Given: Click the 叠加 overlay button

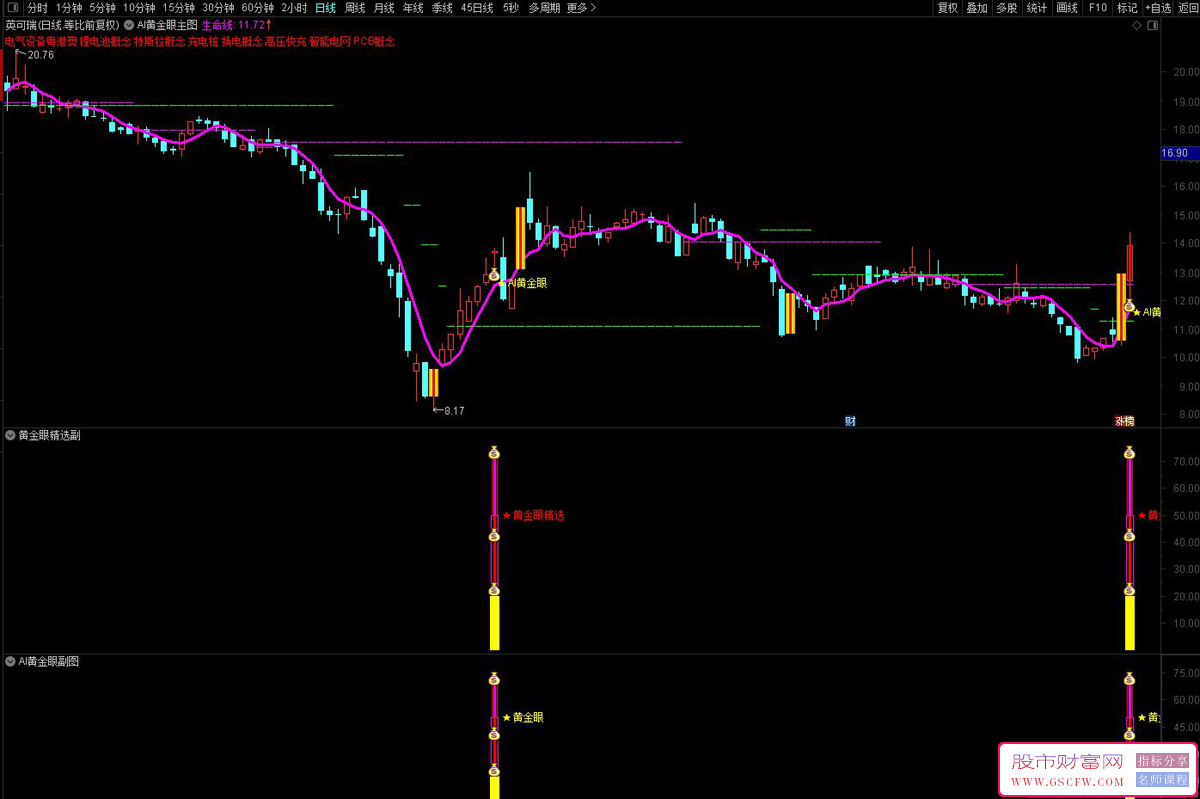Looking at the screenshot, I should tap(977, 7).
